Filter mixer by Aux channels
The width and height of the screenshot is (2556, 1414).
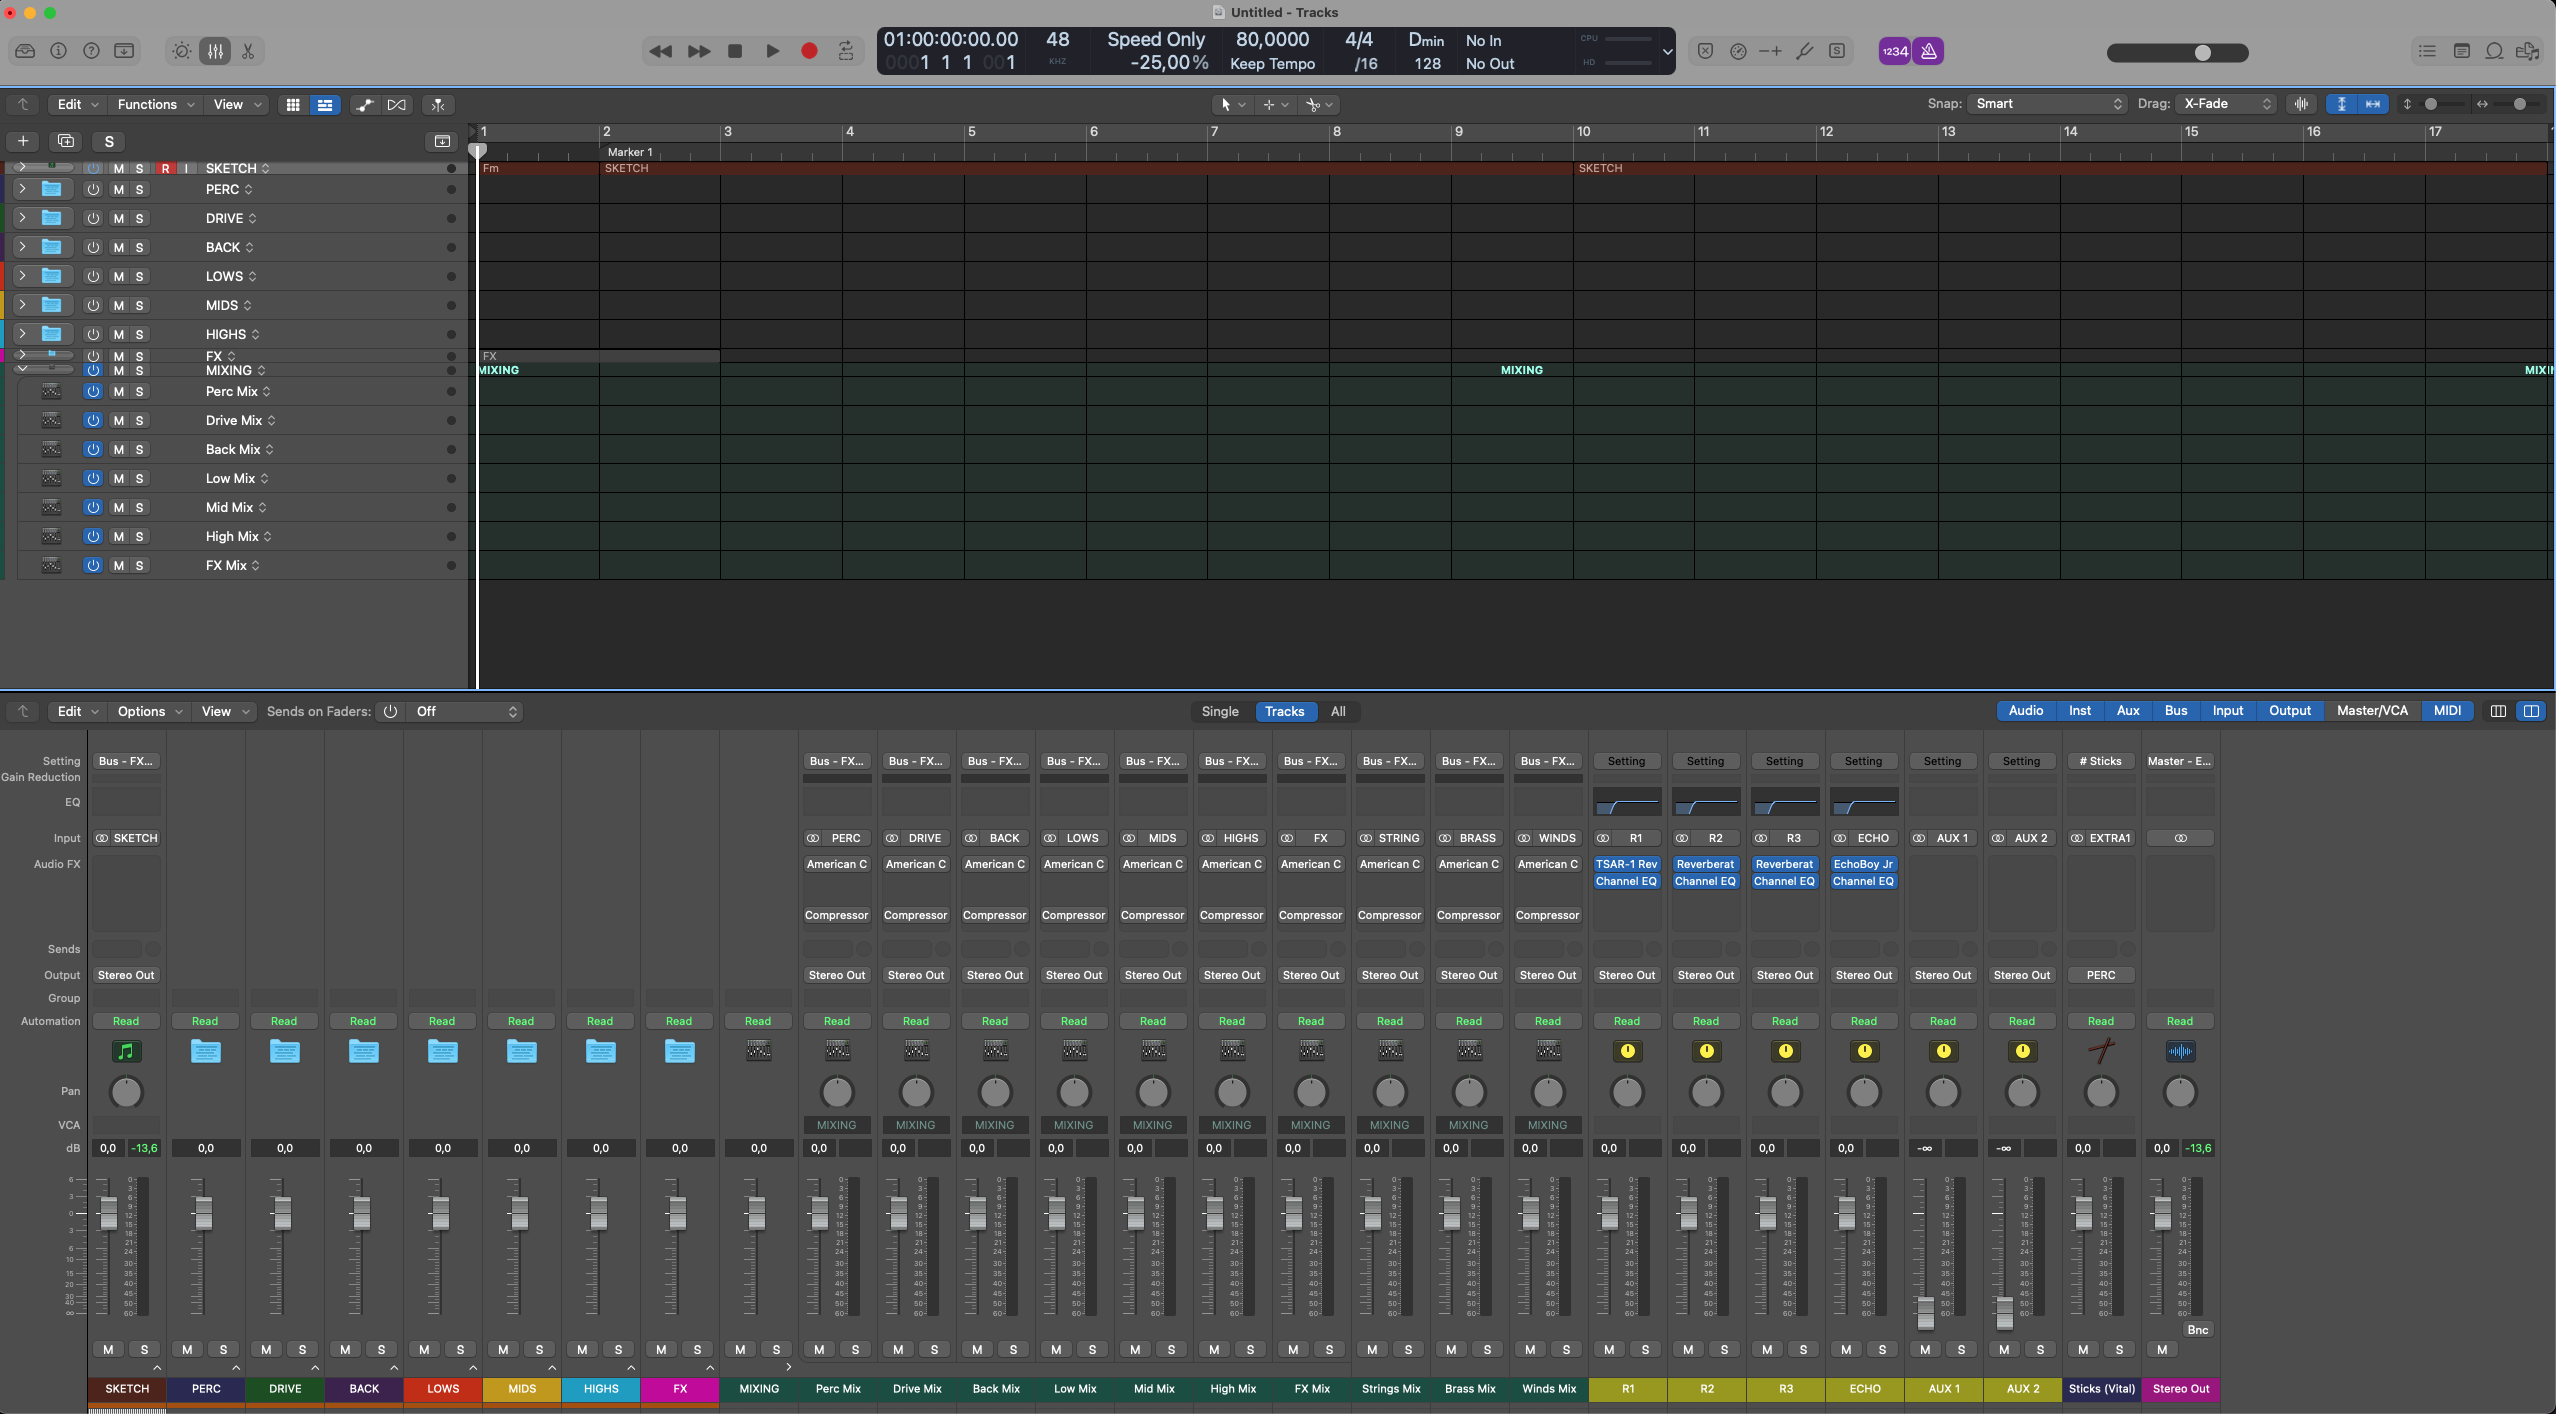click(2127, 710)
